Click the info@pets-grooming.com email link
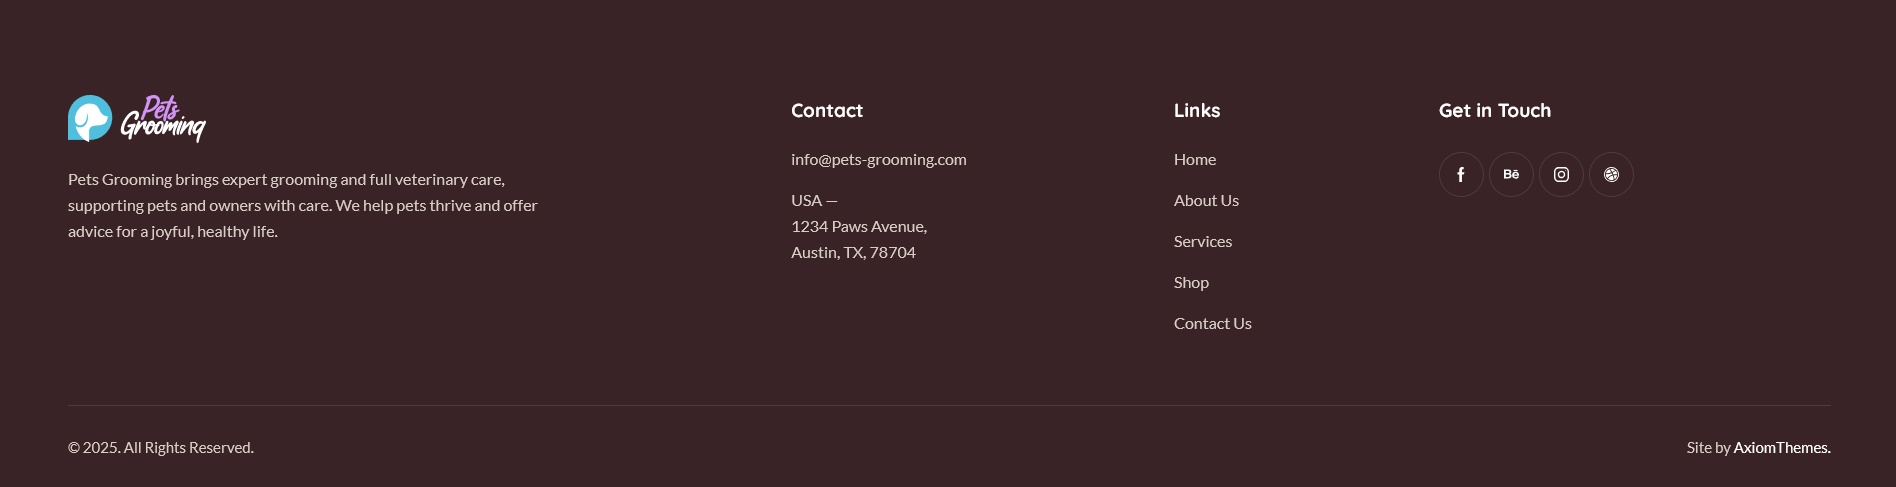 tap(878, 159)
